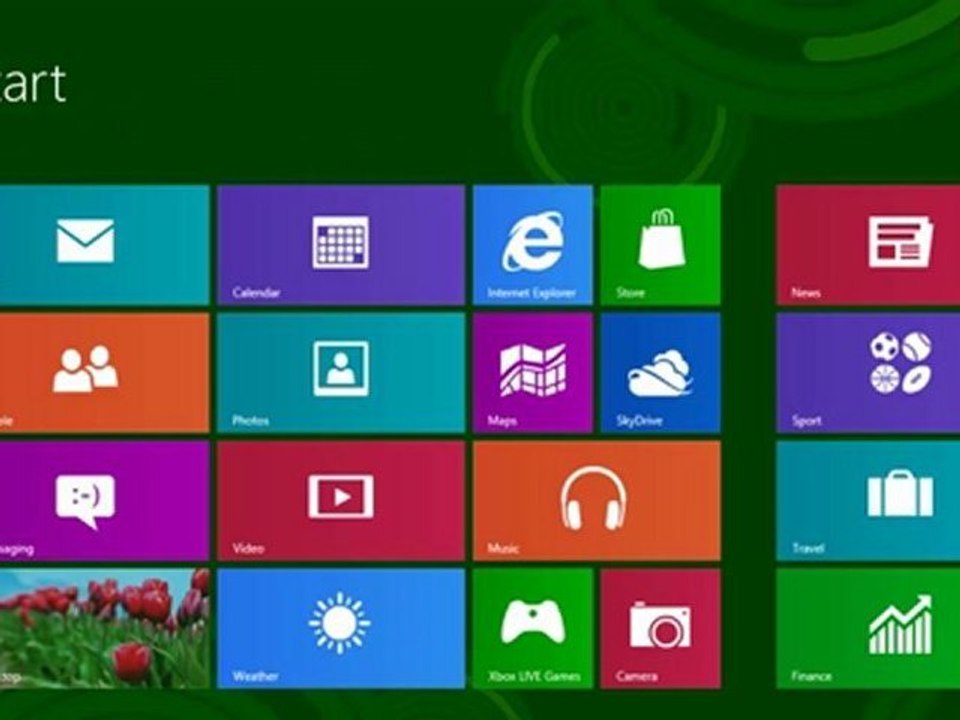Viewport: 960px width, 720px height.
Task: Click the Internet Explorer label text
Action: (531, 293)
